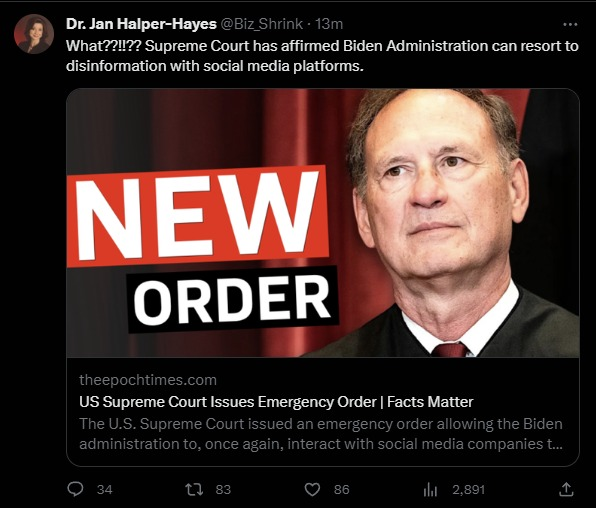The image size is (596, 508).
Task: Open Dr. Jan Halper-Hayes profile avatar
Action: (34, 34)
